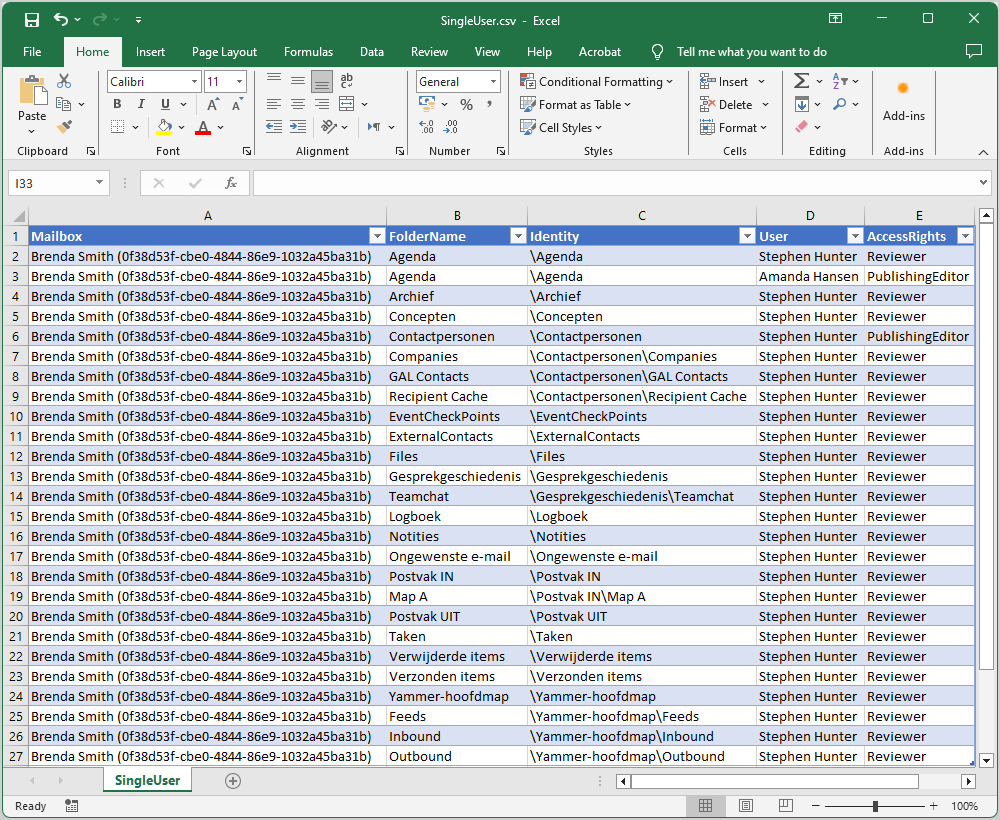The image size is (1000, 820).
Task: Apply Comma Style number formatting
Action: pos(489,104)
